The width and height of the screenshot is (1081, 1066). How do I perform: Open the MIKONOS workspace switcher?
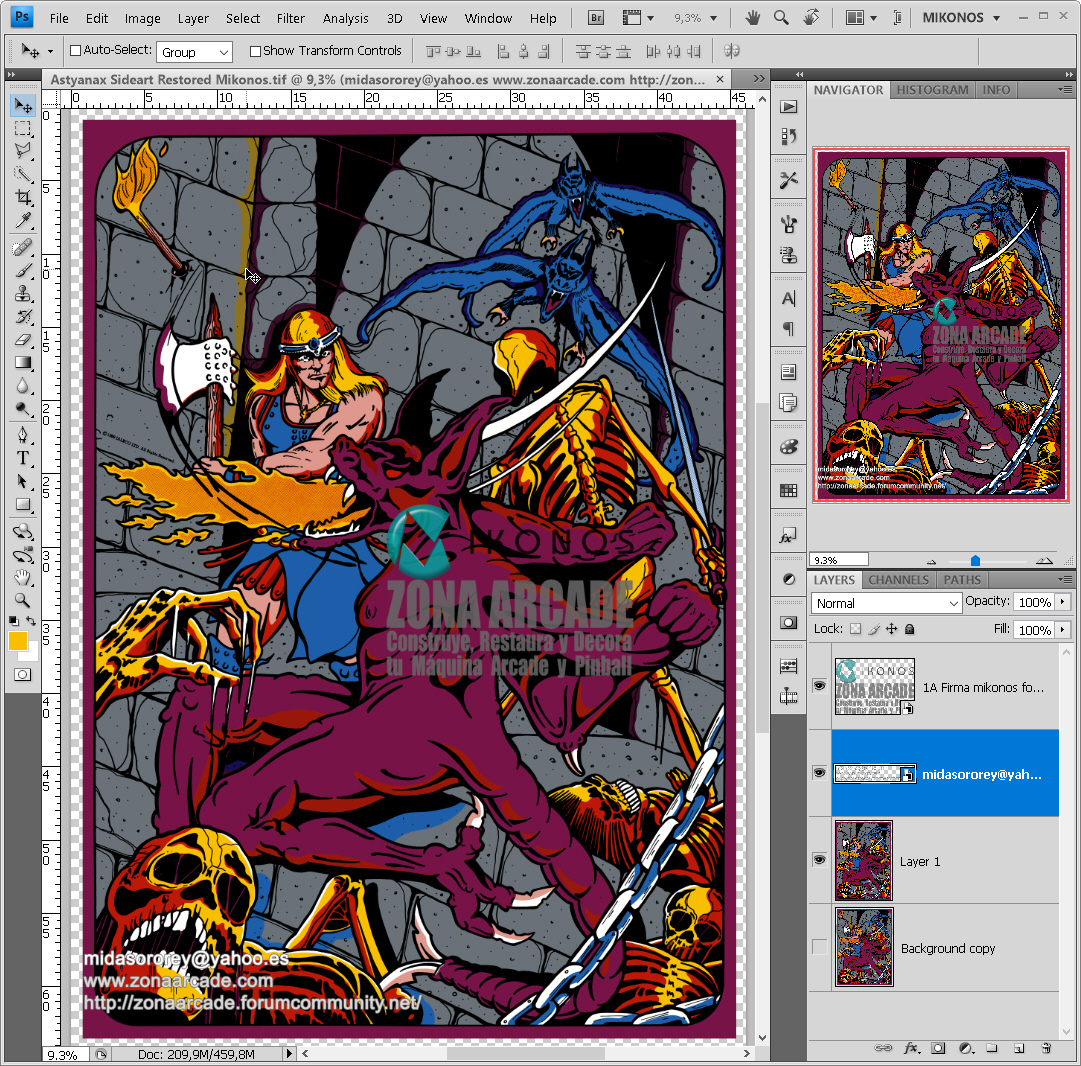tap(961, 18)
